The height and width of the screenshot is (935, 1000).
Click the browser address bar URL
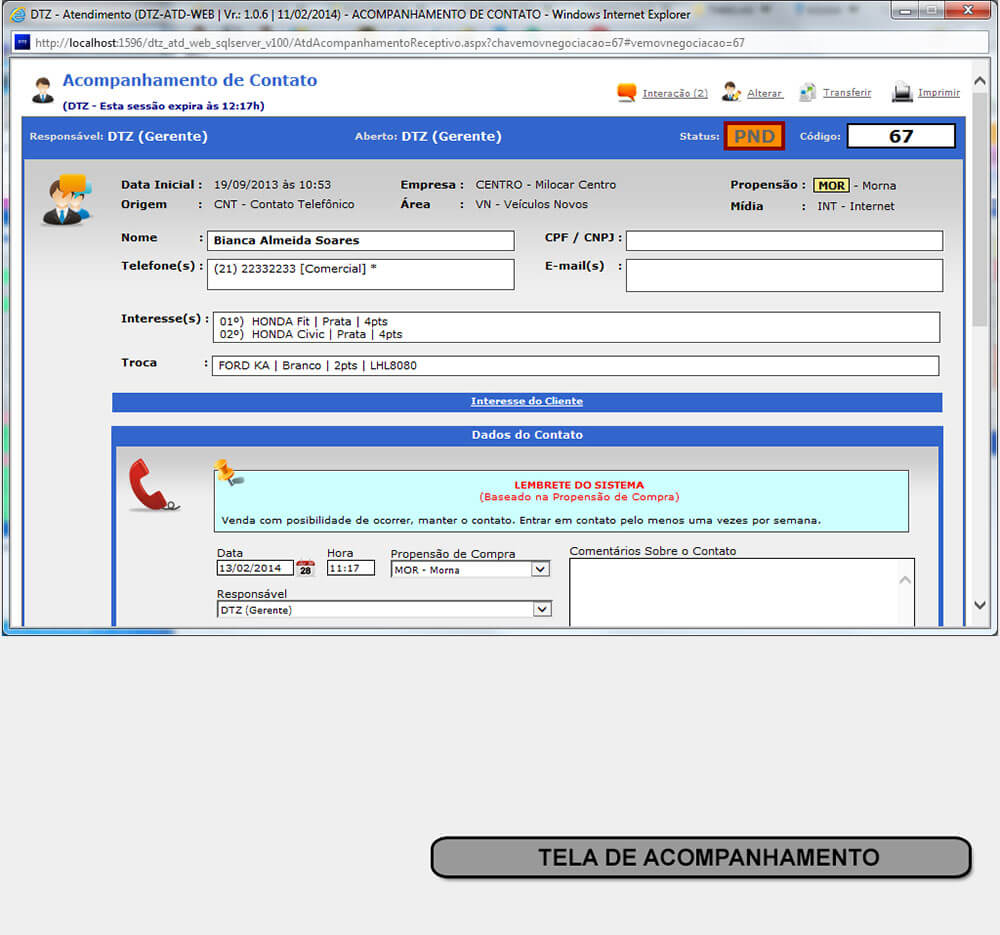tap(390, 43)
